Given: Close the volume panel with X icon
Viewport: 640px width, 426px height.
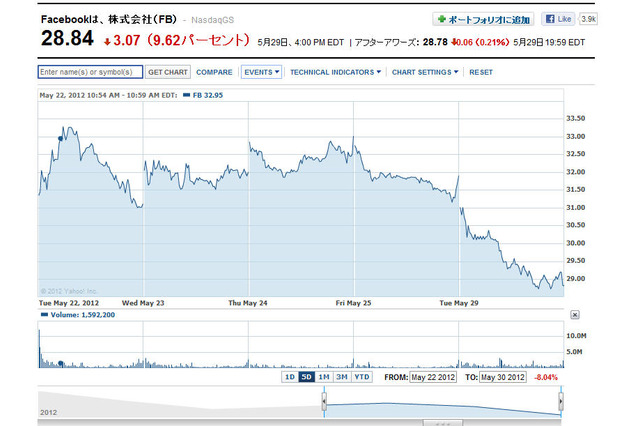Looking at the screenshot, I should [x=575, y=315].
